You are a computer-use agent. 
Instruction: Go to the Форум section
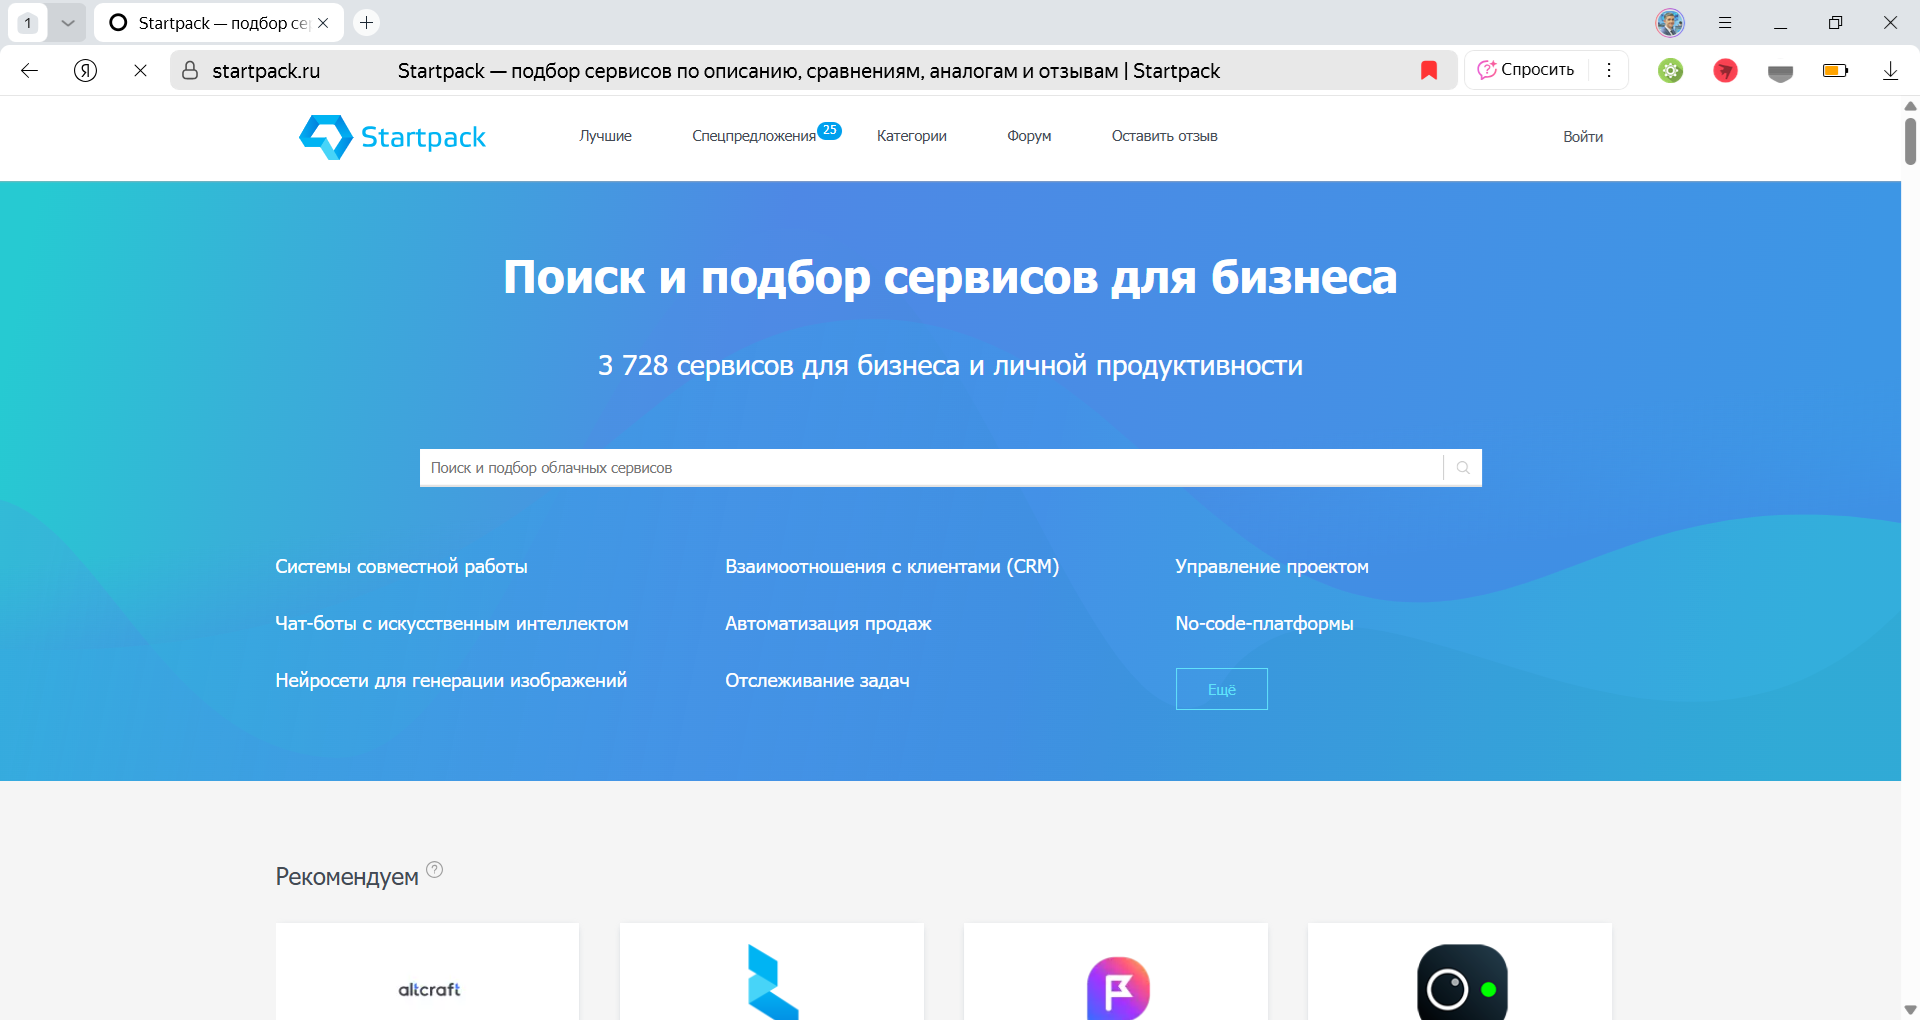point(1028,136)
